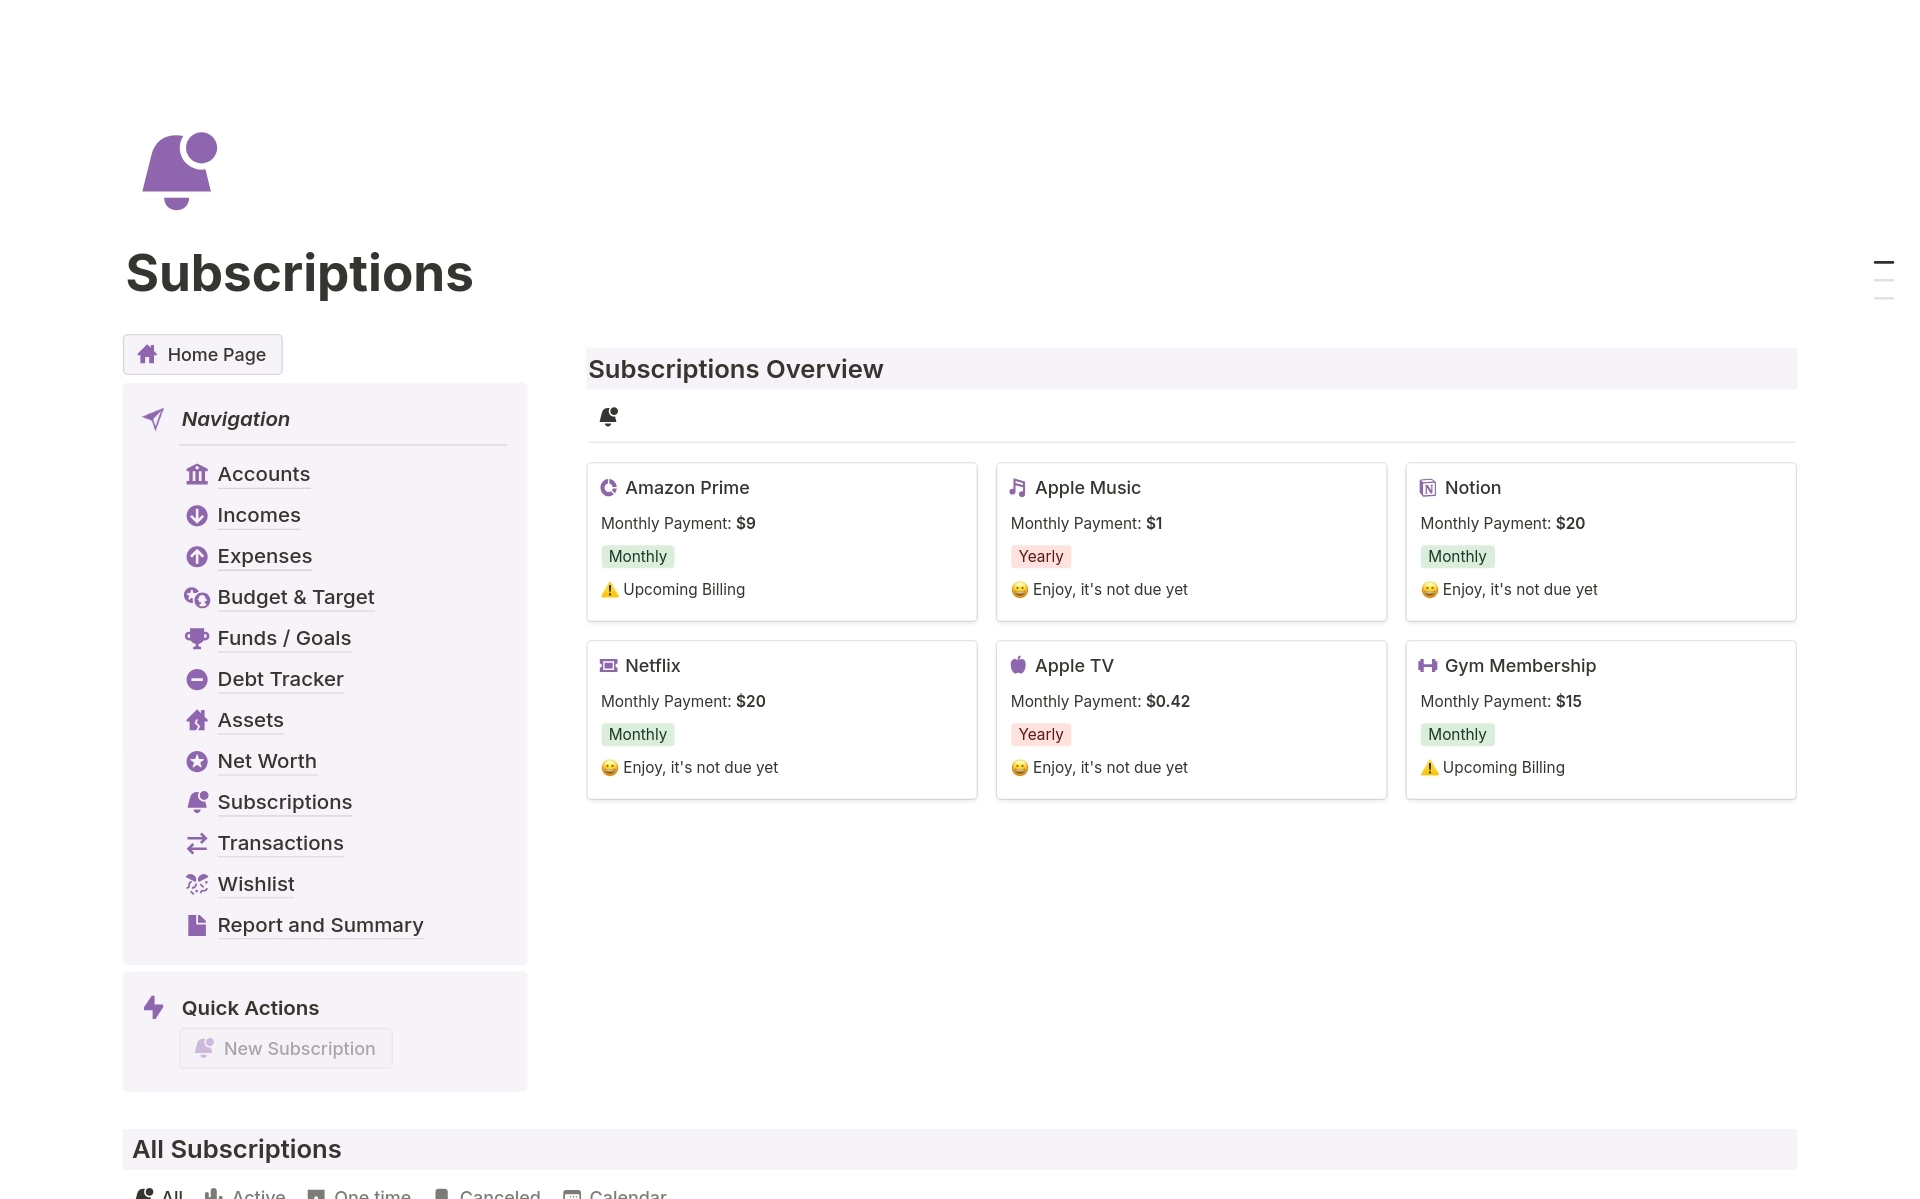Open the Amazon Prime card title
Viewport: 1920px width, 1199px height.
pyautogui.click(x=687, y=488)
